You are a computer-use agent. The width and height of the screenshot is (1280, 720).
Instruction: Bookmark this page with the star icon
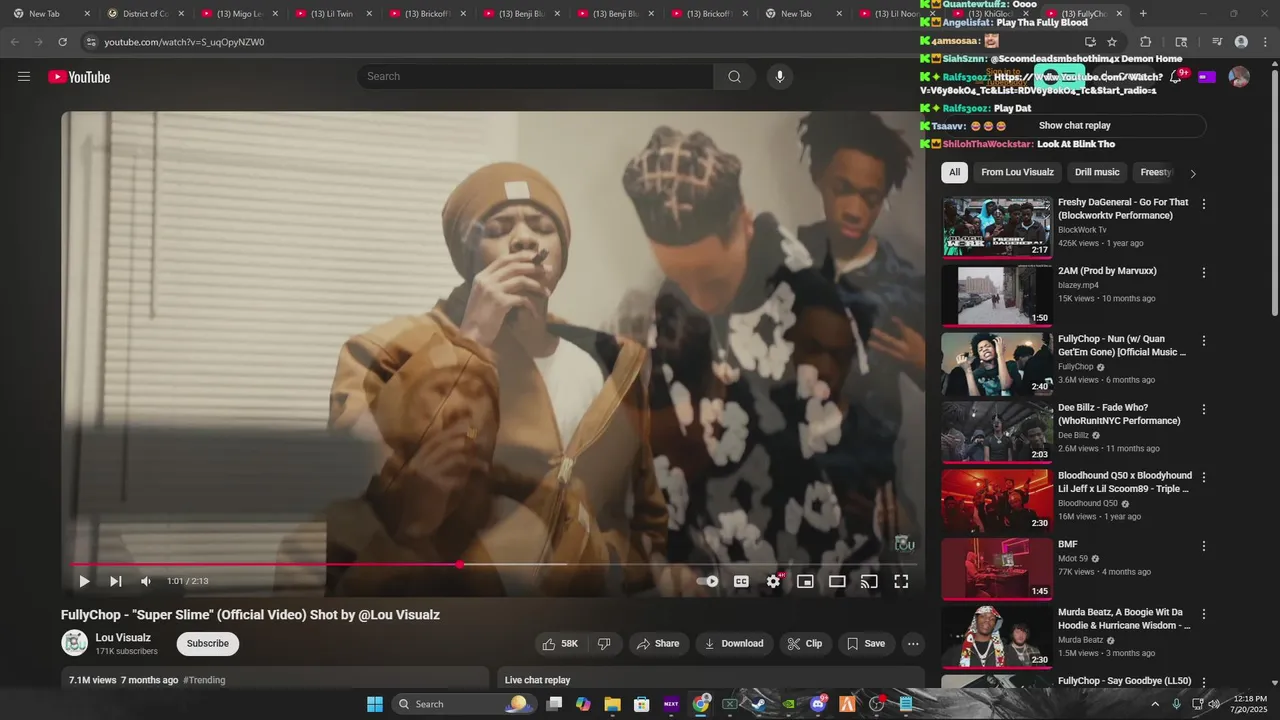click(1112, 42)
